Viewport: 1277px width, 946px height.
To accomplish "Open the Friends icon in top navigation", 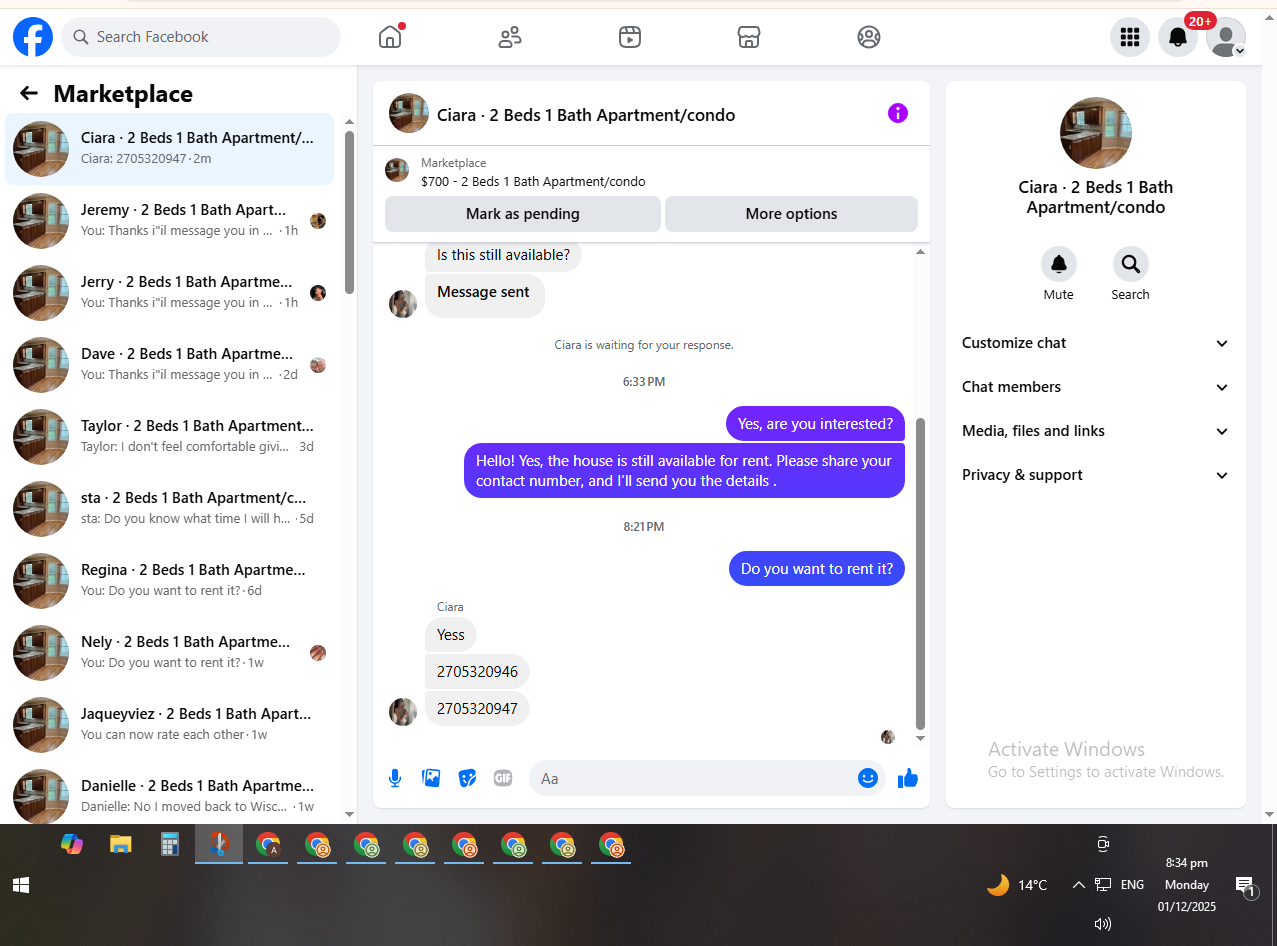I will pyautogui.click(x=510, y=37).
